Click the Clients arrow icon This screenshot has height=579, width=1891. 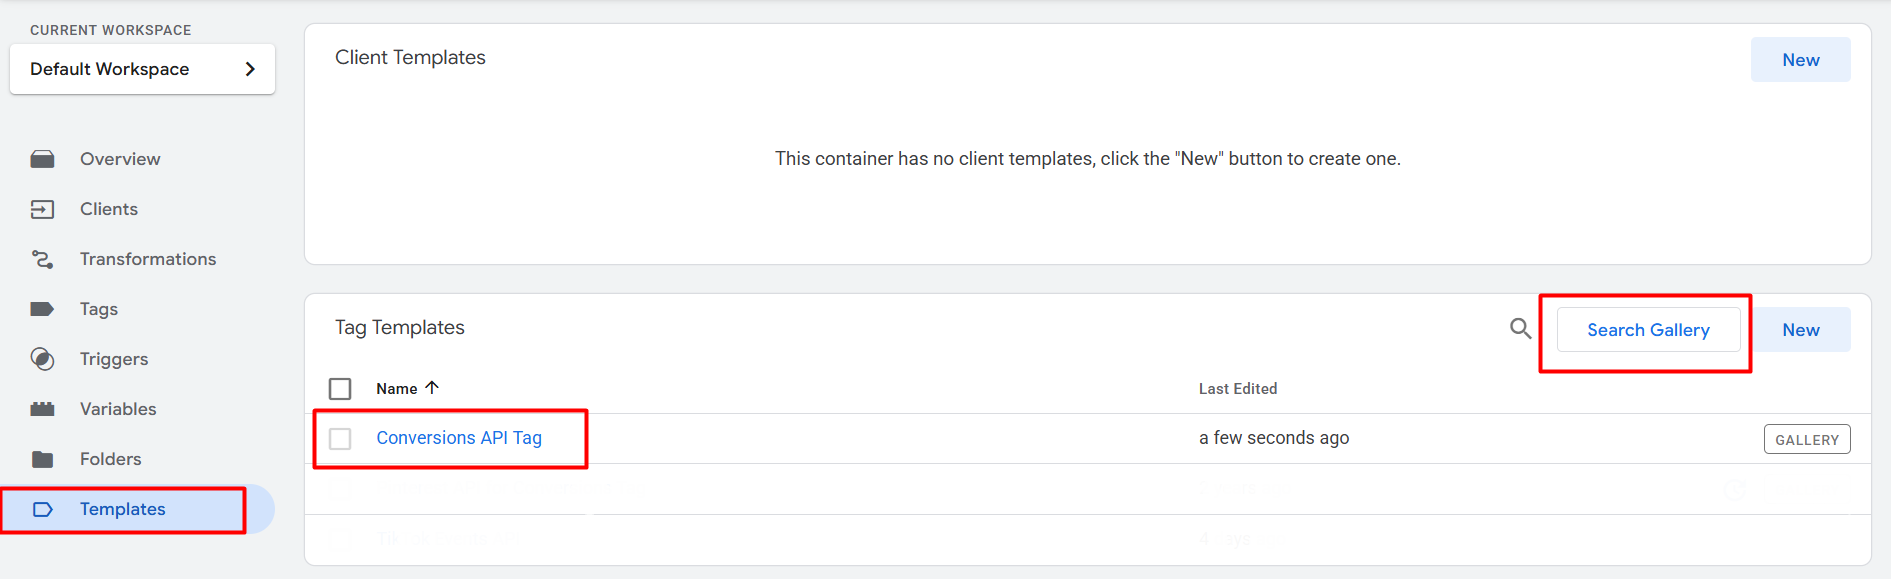(x=42, y=209)
